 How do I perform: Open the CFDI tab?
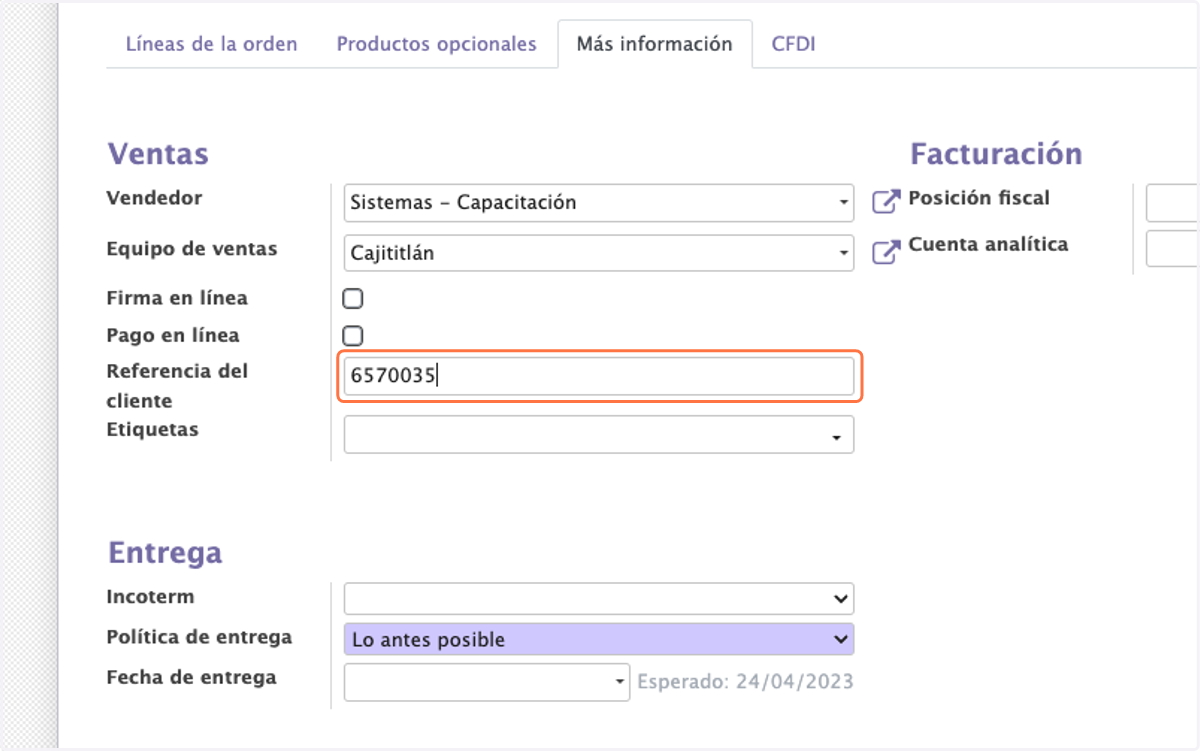(x=794, y=44)
